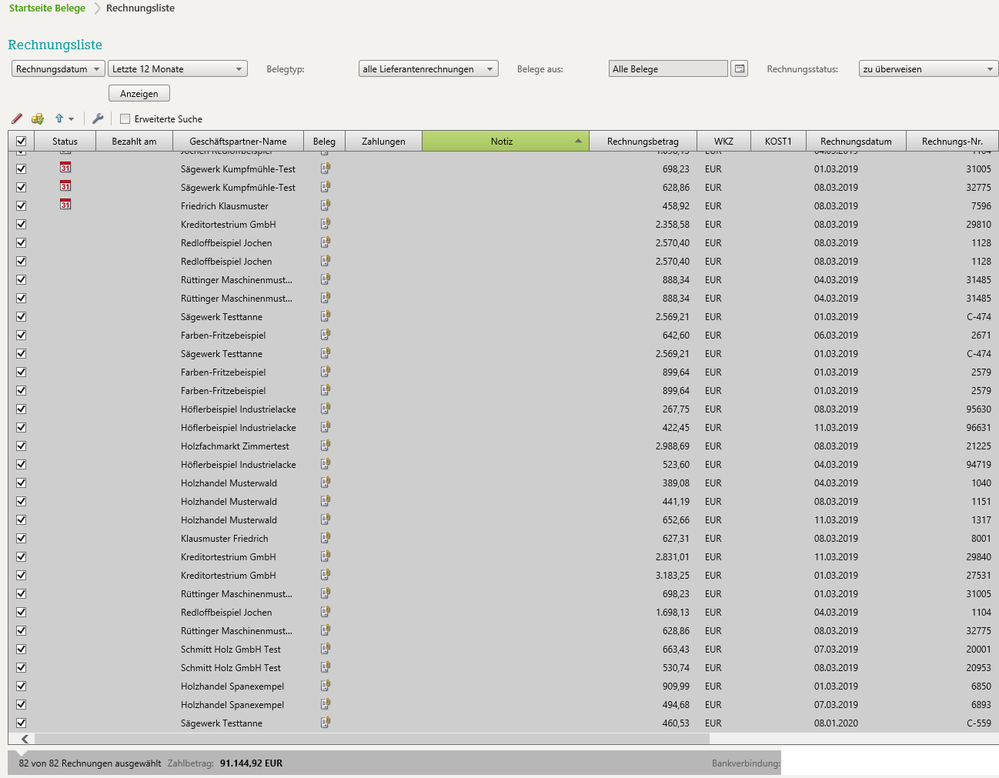Click the red pencil edit icon
999x778 pixels.
pyautogui.click(x=16, y=119)
